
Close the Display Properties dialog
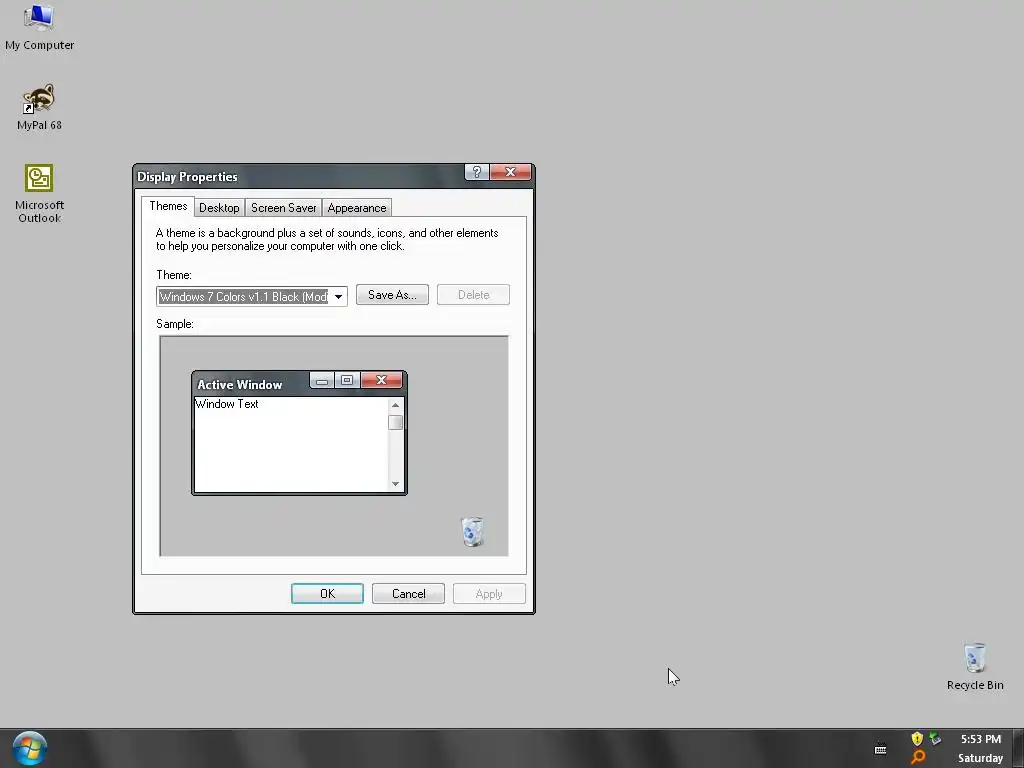510,172
